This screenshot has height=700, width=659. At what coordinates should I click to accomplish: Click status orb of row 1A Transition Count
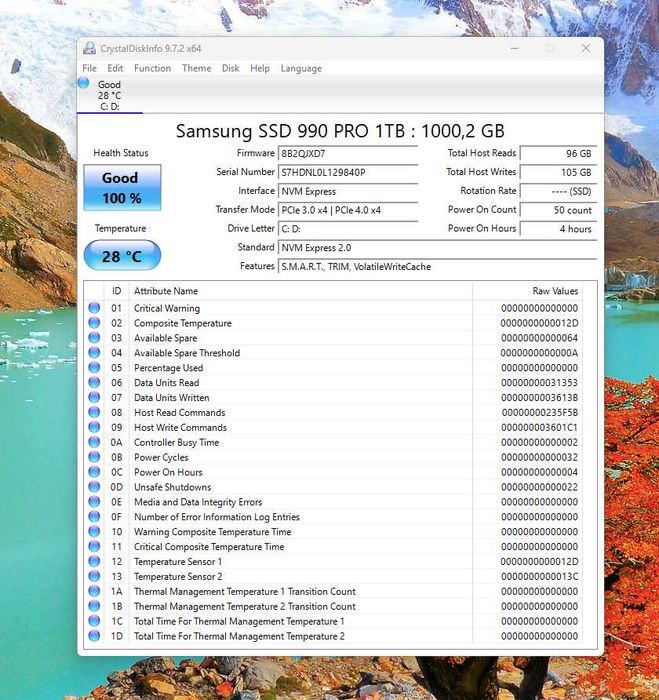(94, 591)
